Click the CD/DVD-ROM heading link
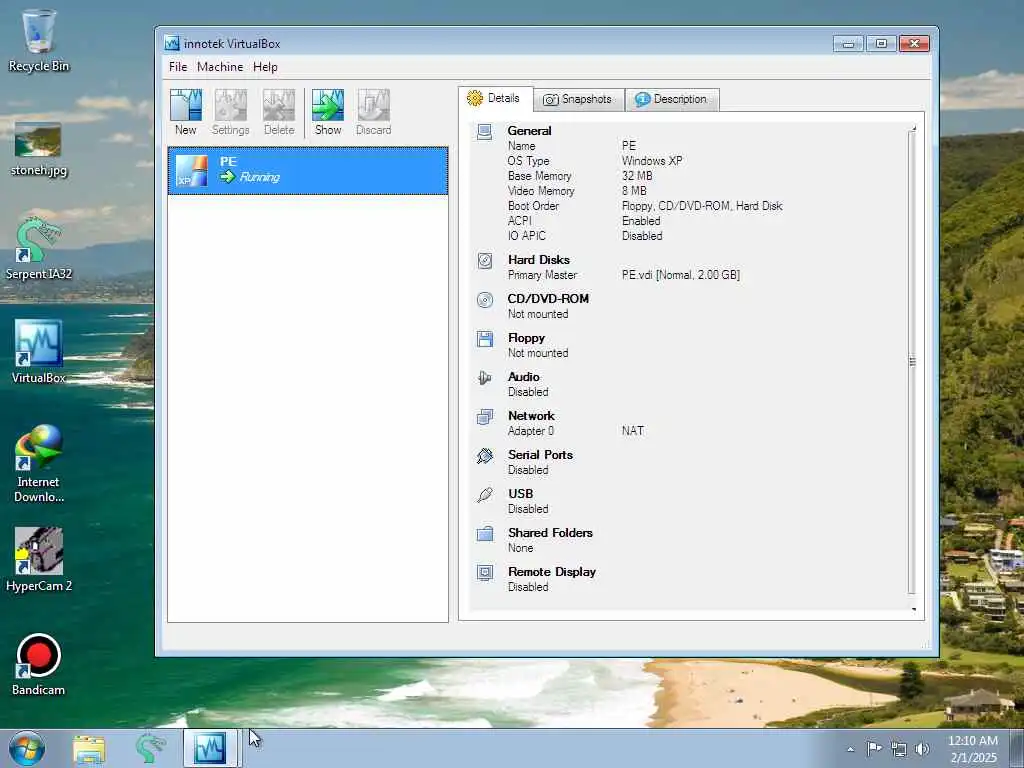The width and height of the screenshot is (1024, 768). 548,298
